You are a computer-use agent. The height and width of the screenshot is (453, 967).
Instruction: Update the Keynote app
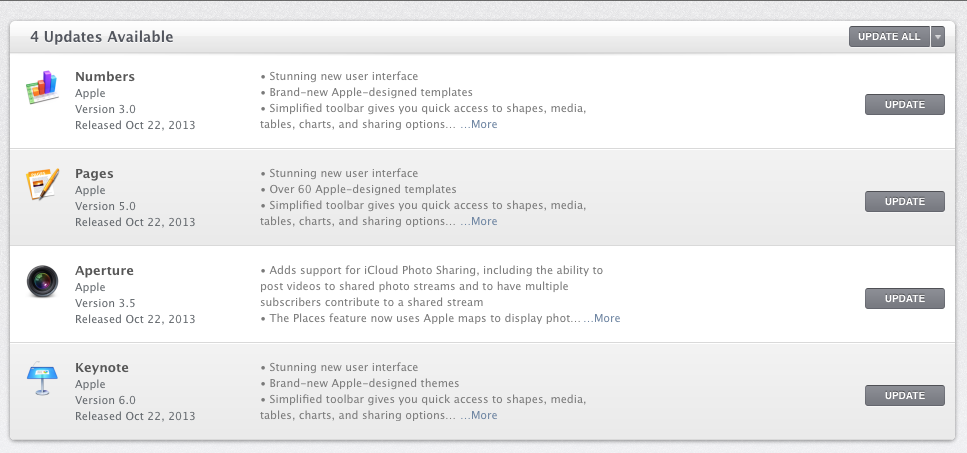click(x=904, y=395)
